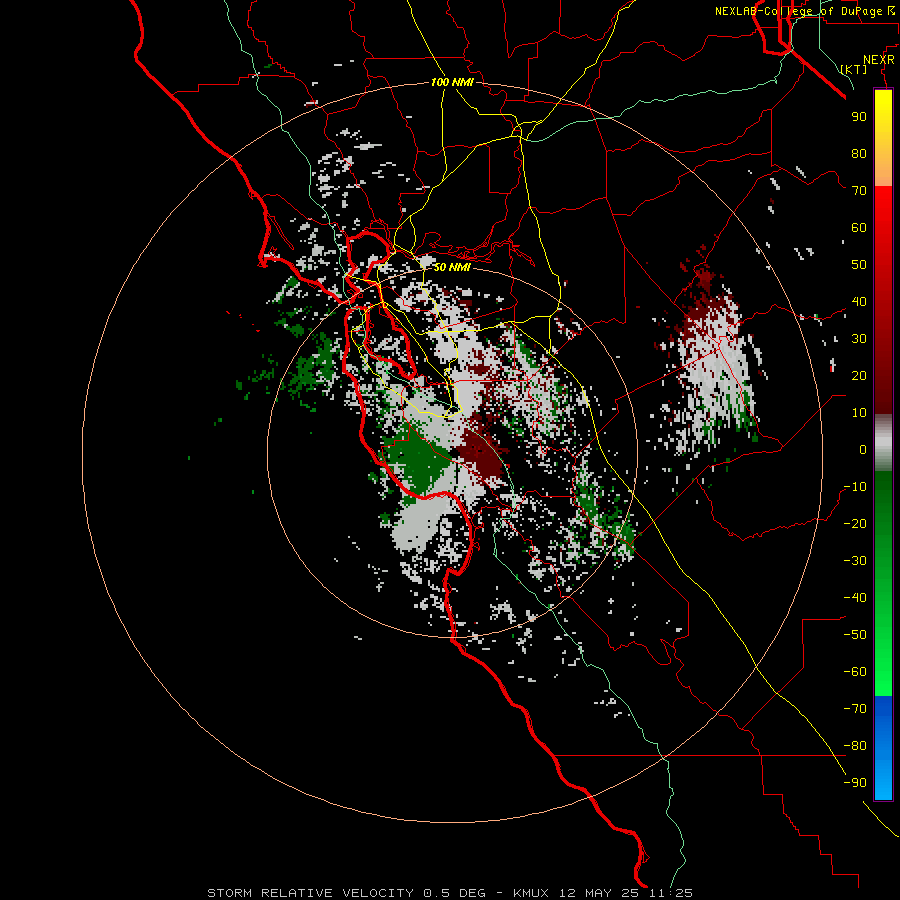Click the "NEXR" label above the color scale
The height and width of the screenshot is (900, 900).
(879, 60)
